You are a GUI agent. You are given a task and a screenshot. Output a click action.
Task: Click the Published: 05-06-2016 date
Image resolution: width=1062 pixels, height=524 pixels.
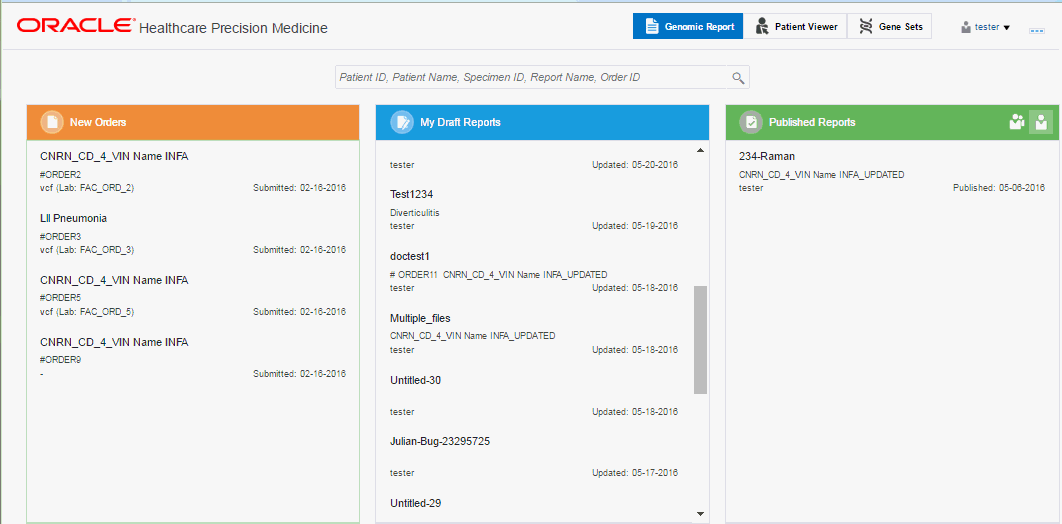pyautogui.click(x=999, y=188)
